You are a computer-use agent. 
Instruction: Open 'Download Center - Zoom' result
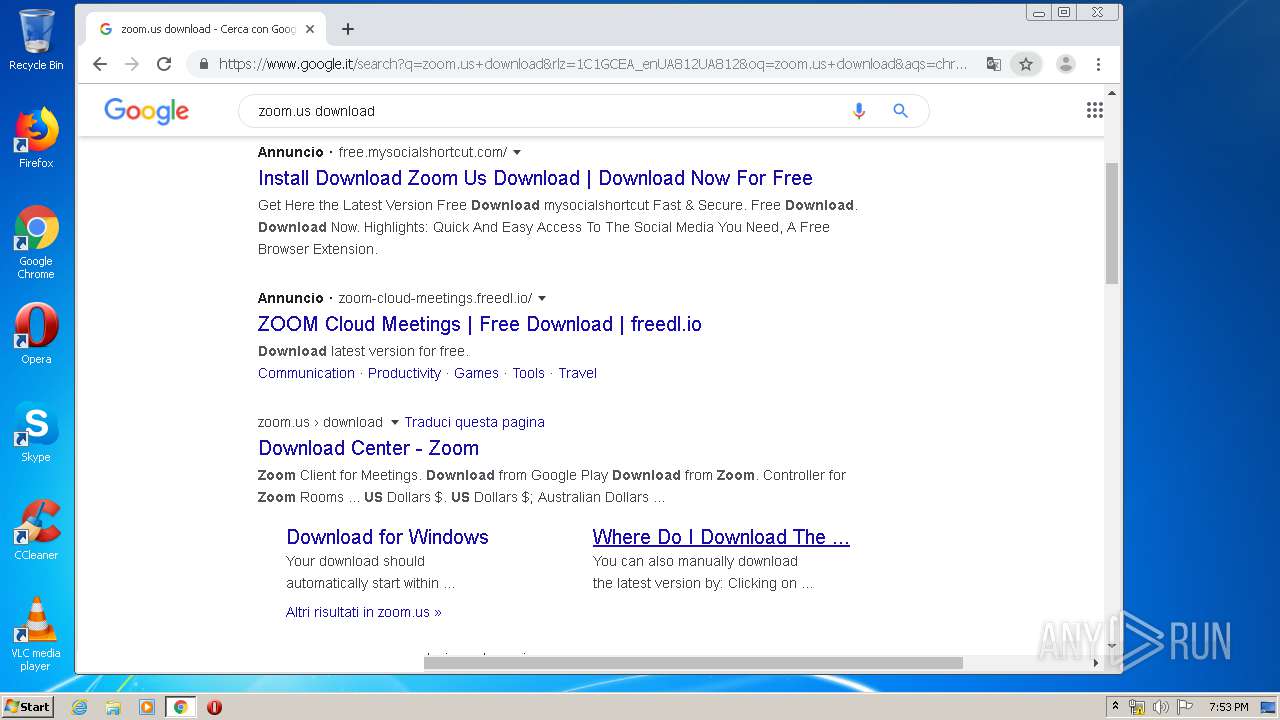point(368,448)
